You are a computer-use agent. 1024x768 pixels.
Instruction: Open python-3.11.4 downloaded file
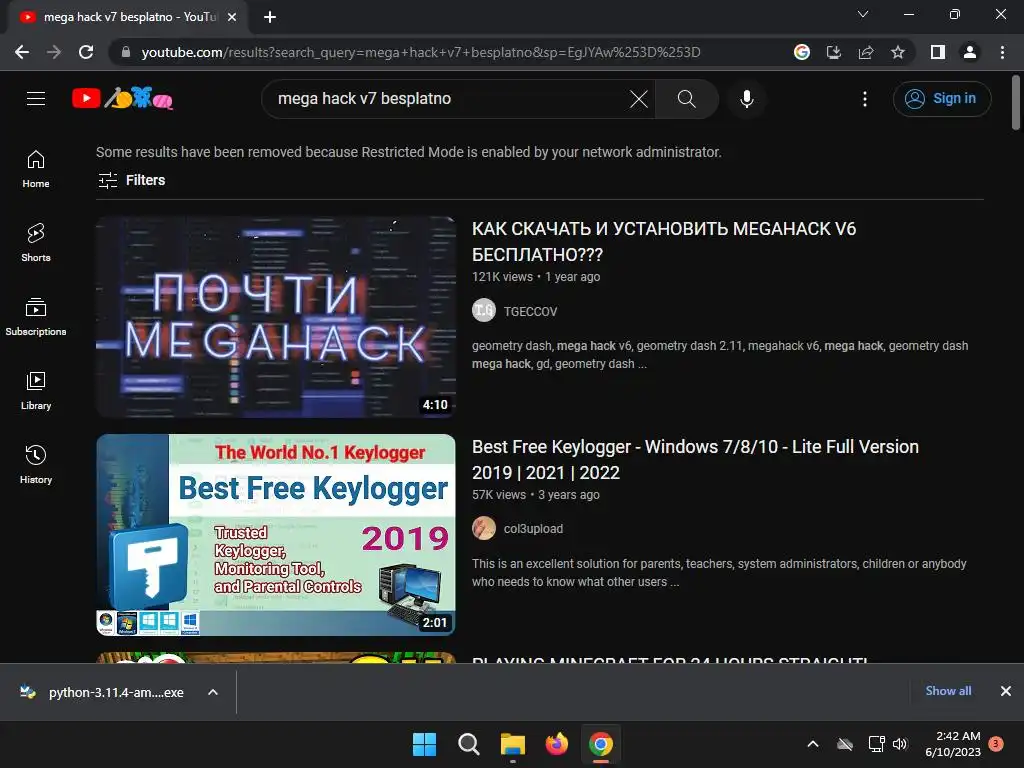click(102, 692)
